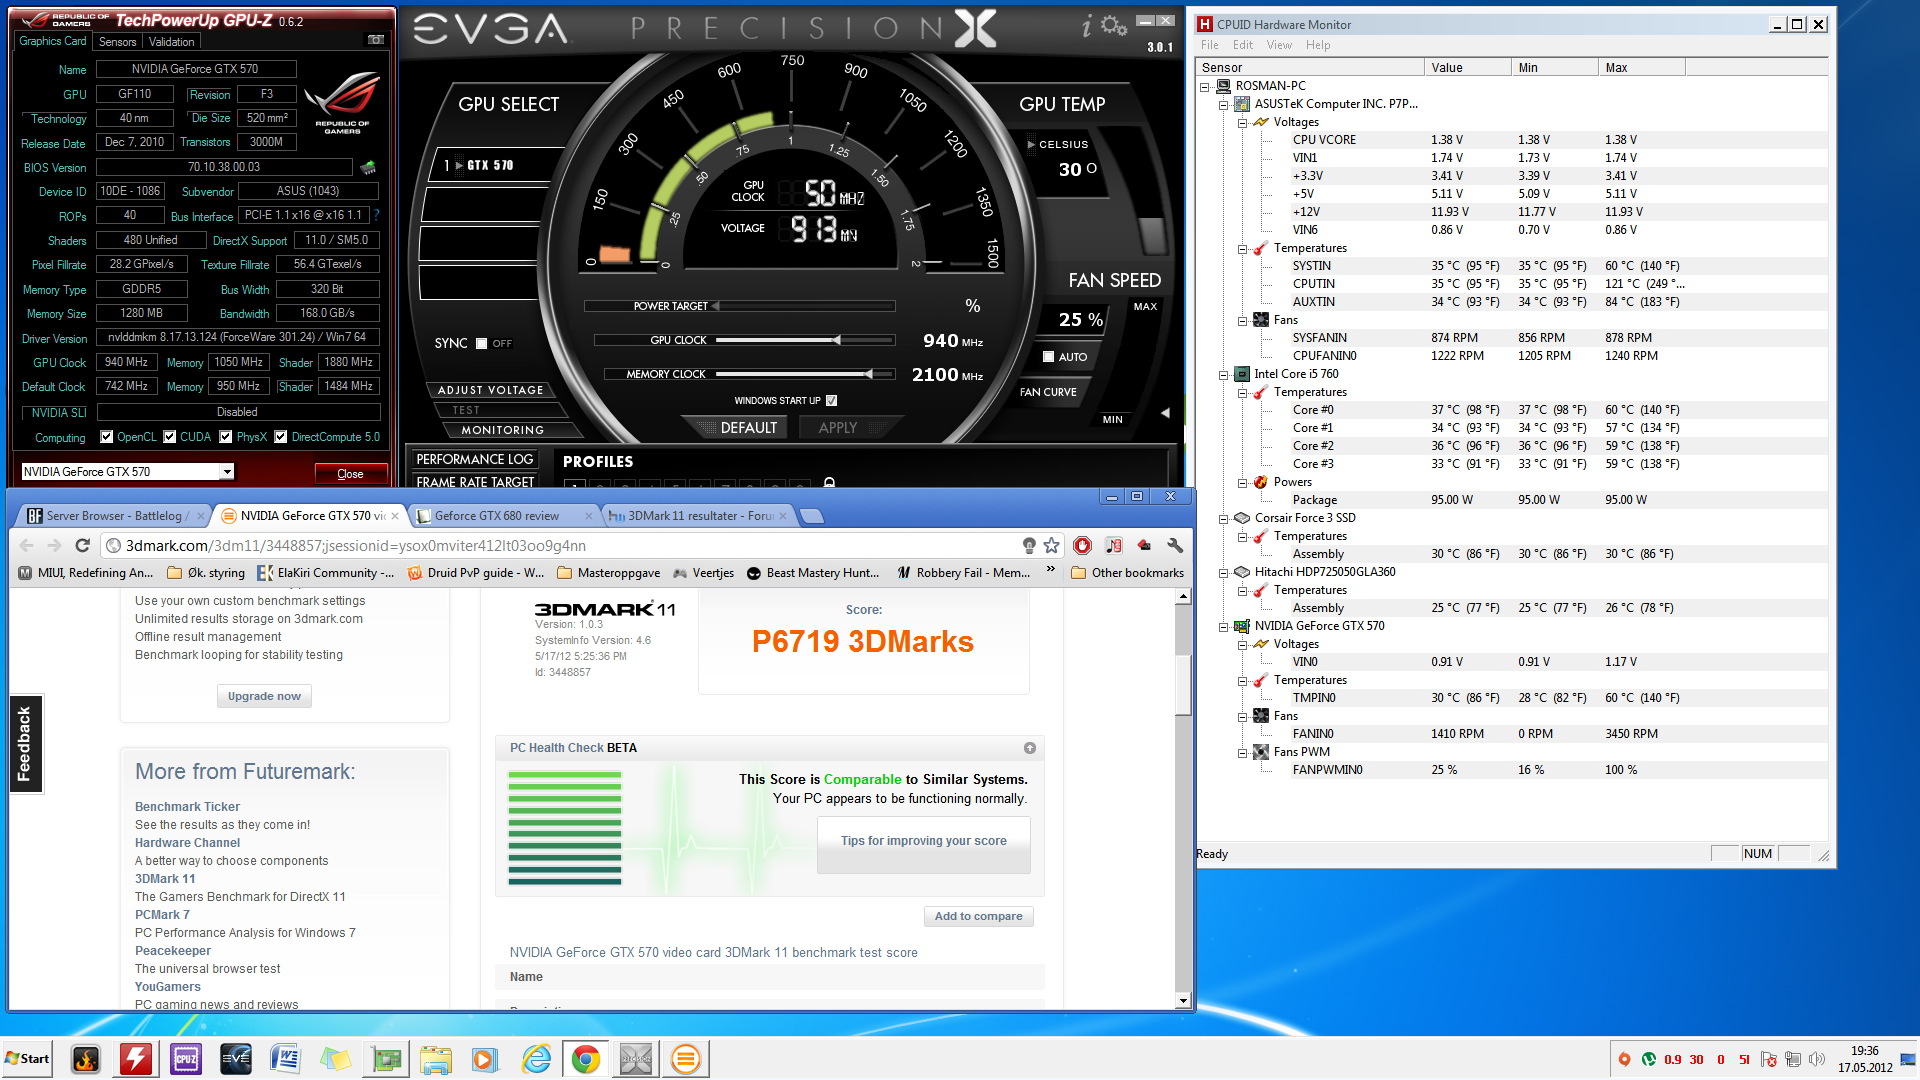This screenshot has height=1080, width=1920.
Task: Toggle the SYNC off checkbox in Precision
Action: pos(482,343)
